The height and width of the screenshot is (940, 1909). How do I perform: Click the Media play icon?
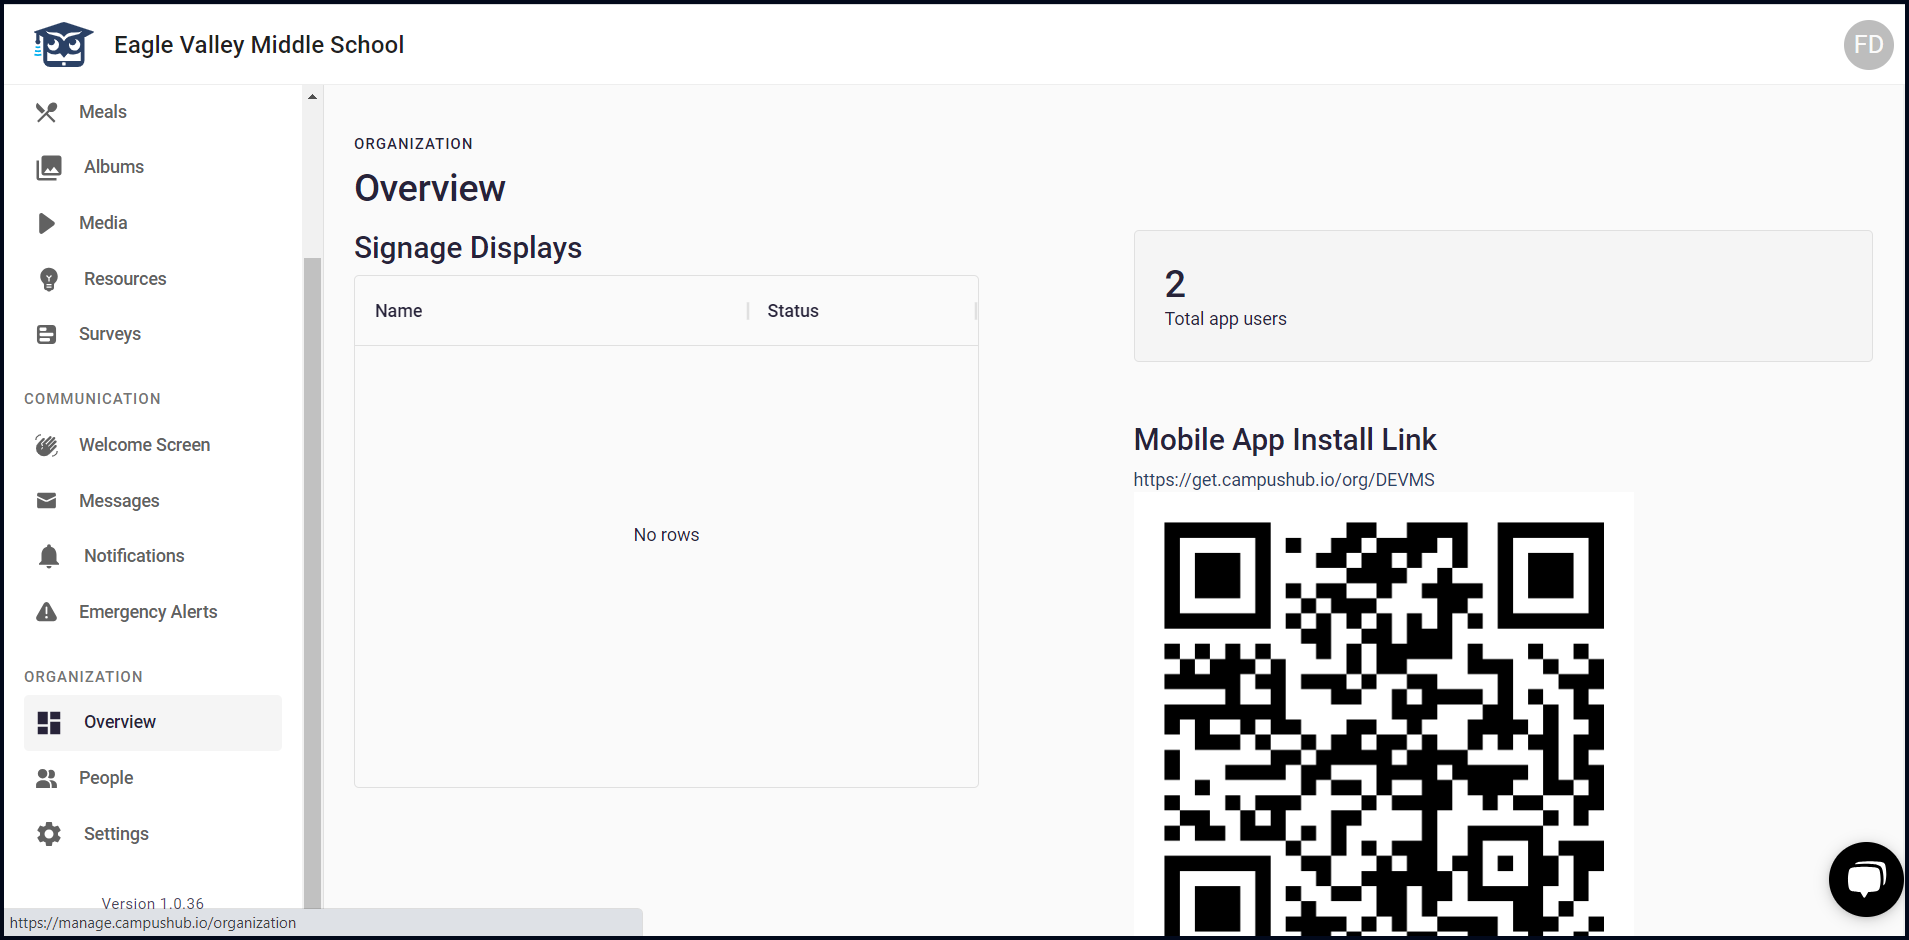tap(47, 223)
